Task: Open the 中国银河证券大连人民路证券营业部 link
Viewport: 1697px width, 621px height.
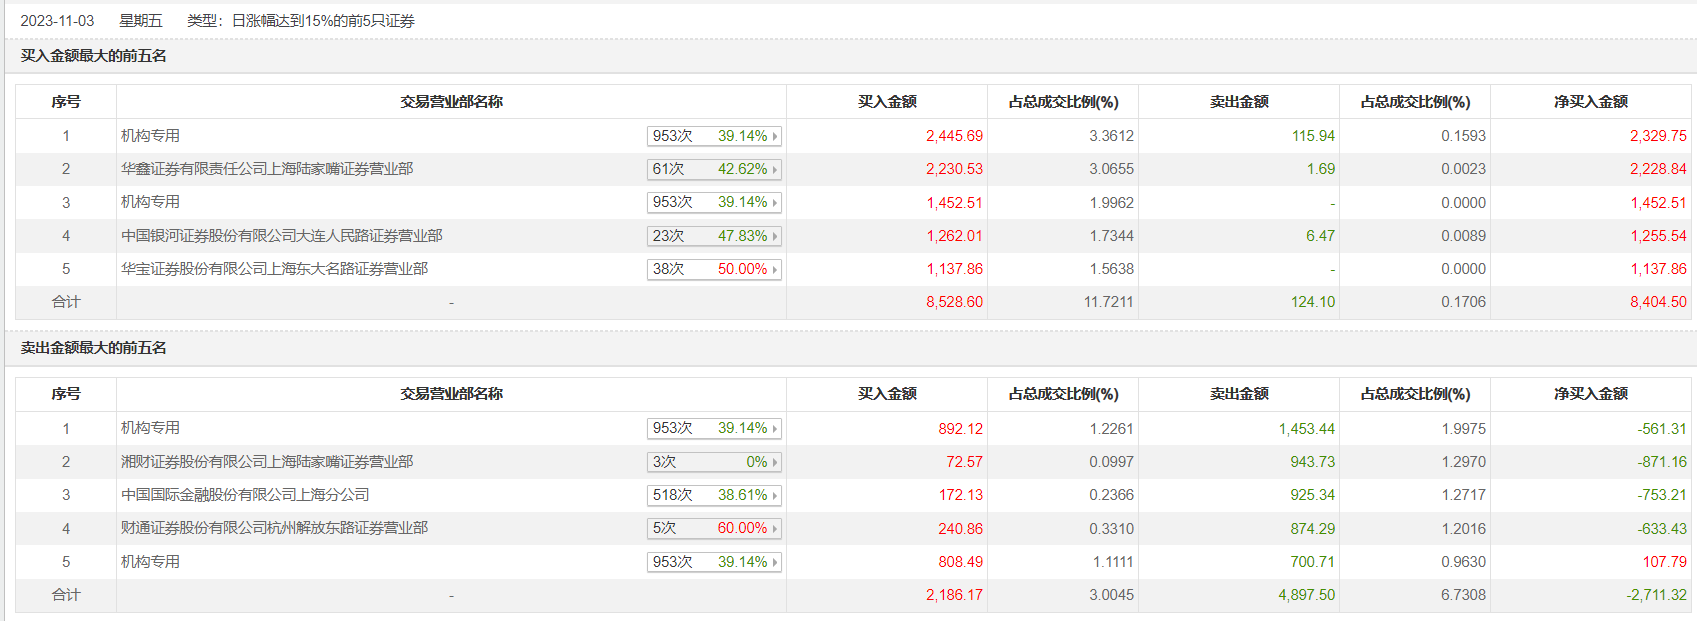Action: (x=281, y=236)
